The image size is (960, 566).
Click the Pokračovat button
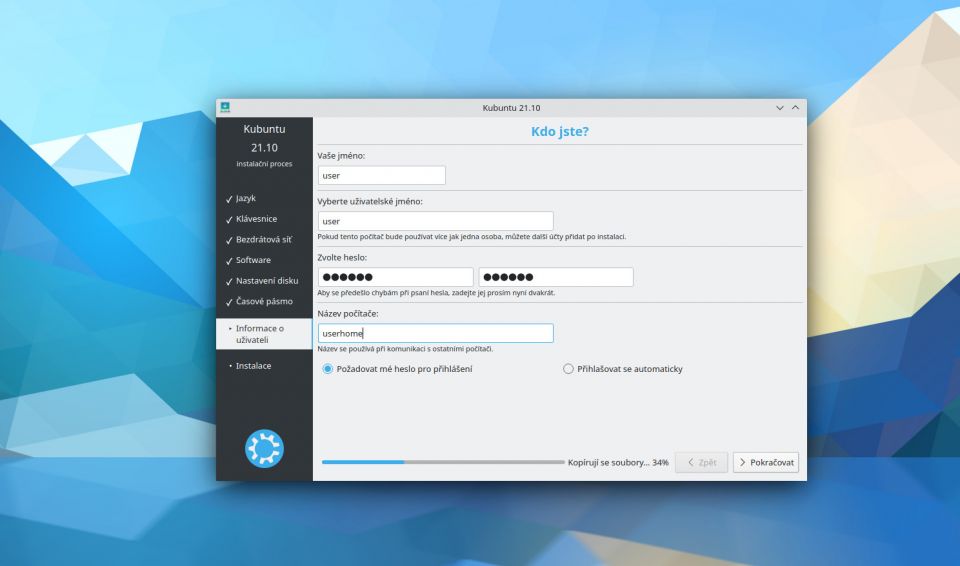point(766,462)
